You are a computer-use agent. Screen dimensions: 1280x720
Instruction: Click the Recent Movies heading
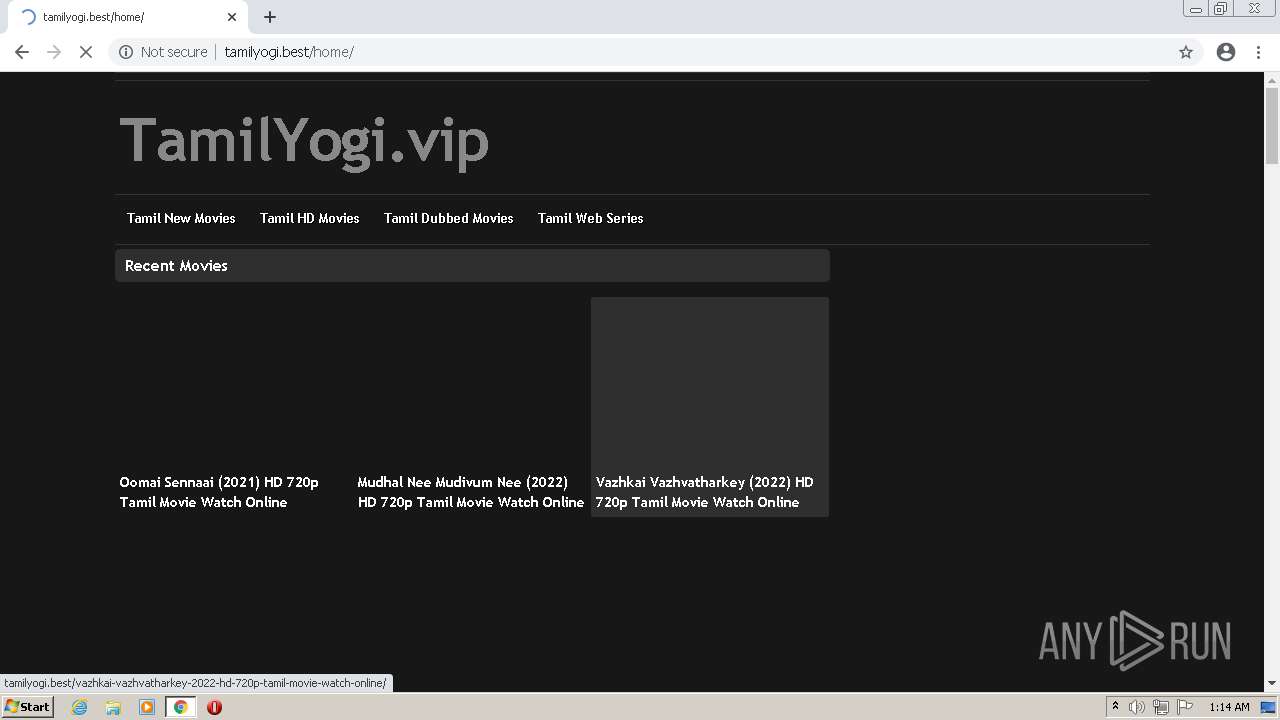(176, 266)
